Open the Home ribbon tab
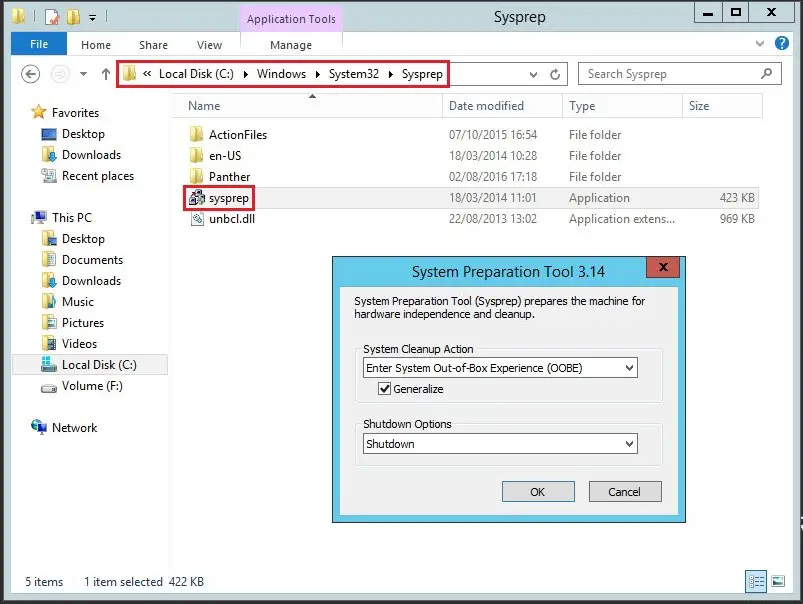The image size is (803, 604). pos(96,45)
